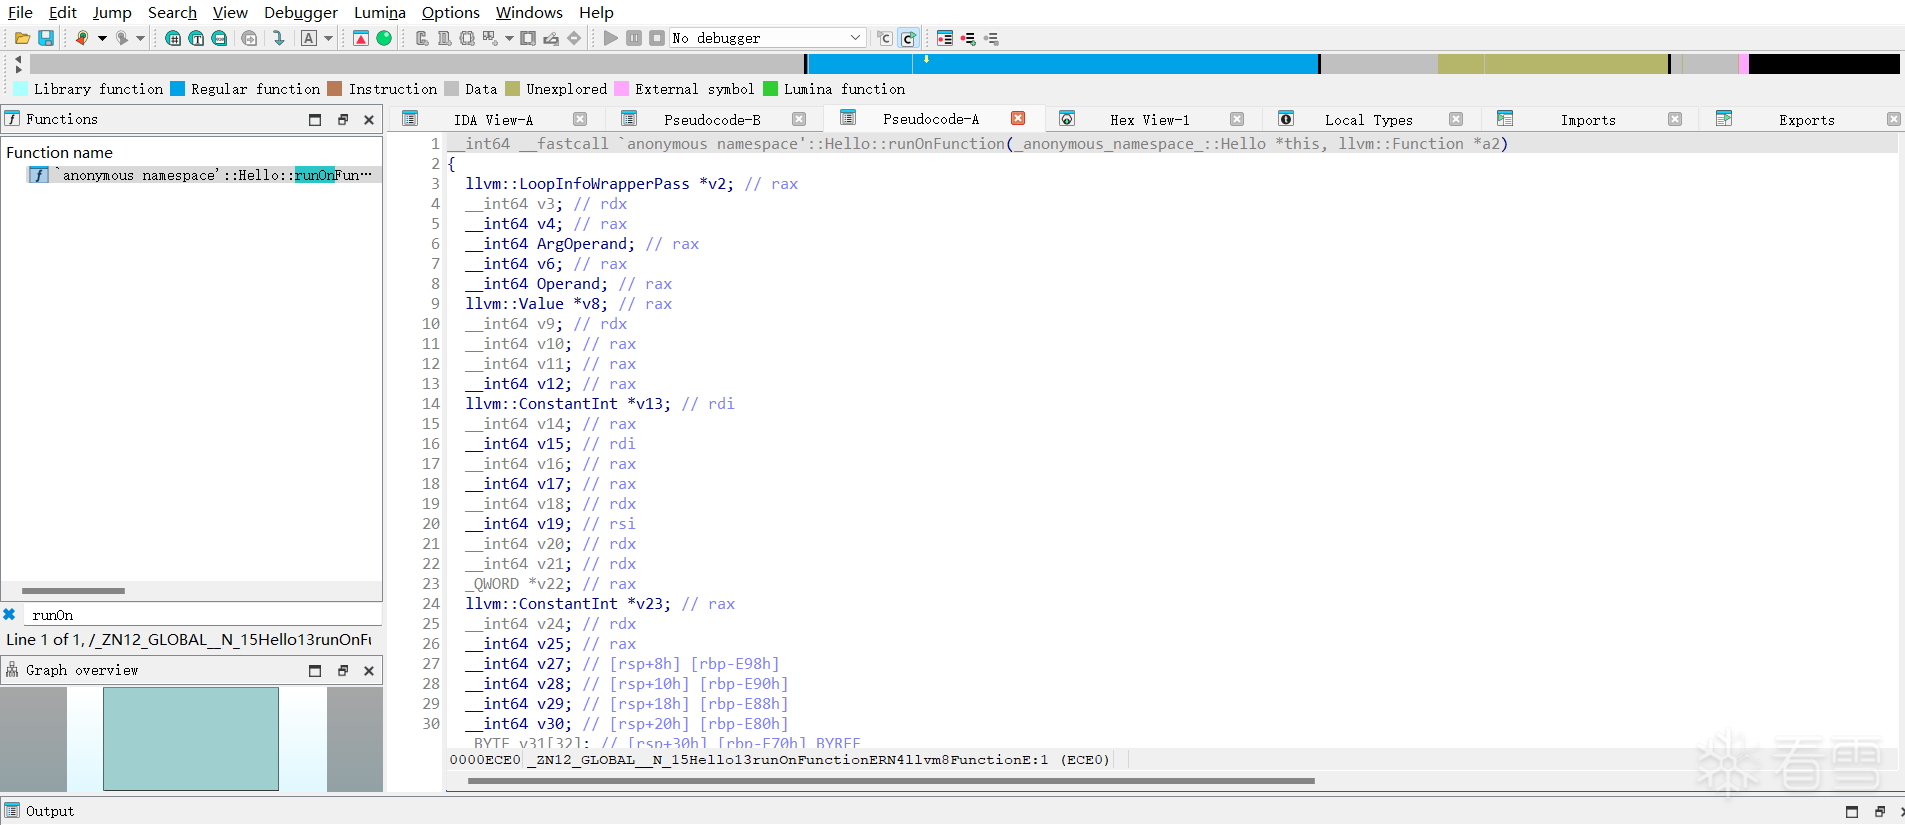Click the function f icon in Functions list row
The width and height of the screenshot is (1905, 825).
[39, 175]
